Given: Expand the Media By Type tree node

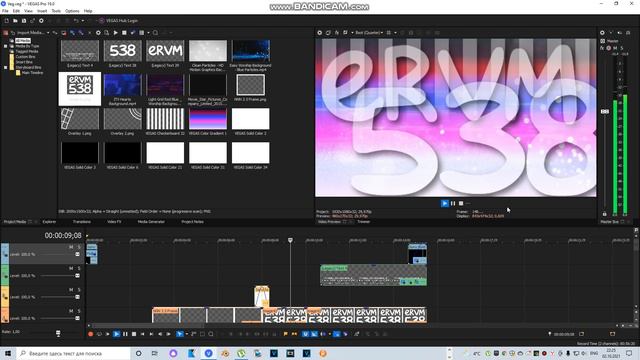Looking at the screenshot, I should 6,46.
